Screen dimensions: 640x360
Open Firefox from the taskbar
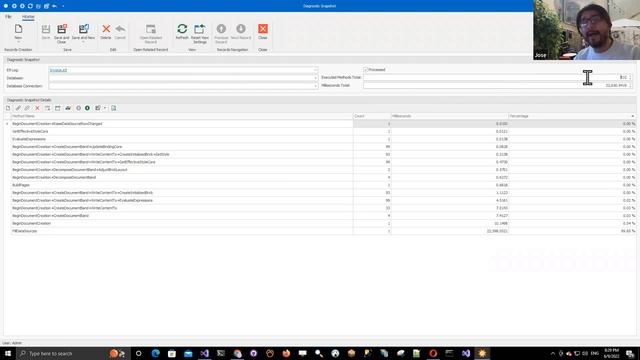(286, 353)
